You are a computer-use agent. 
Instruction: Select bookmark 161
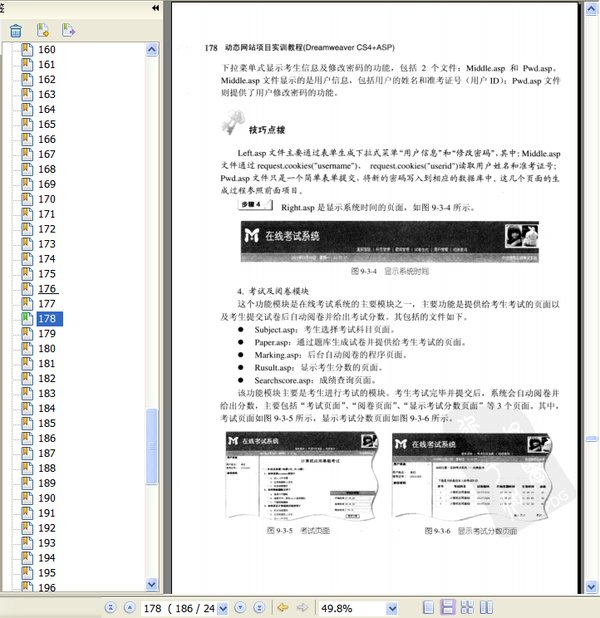[47, 65]
